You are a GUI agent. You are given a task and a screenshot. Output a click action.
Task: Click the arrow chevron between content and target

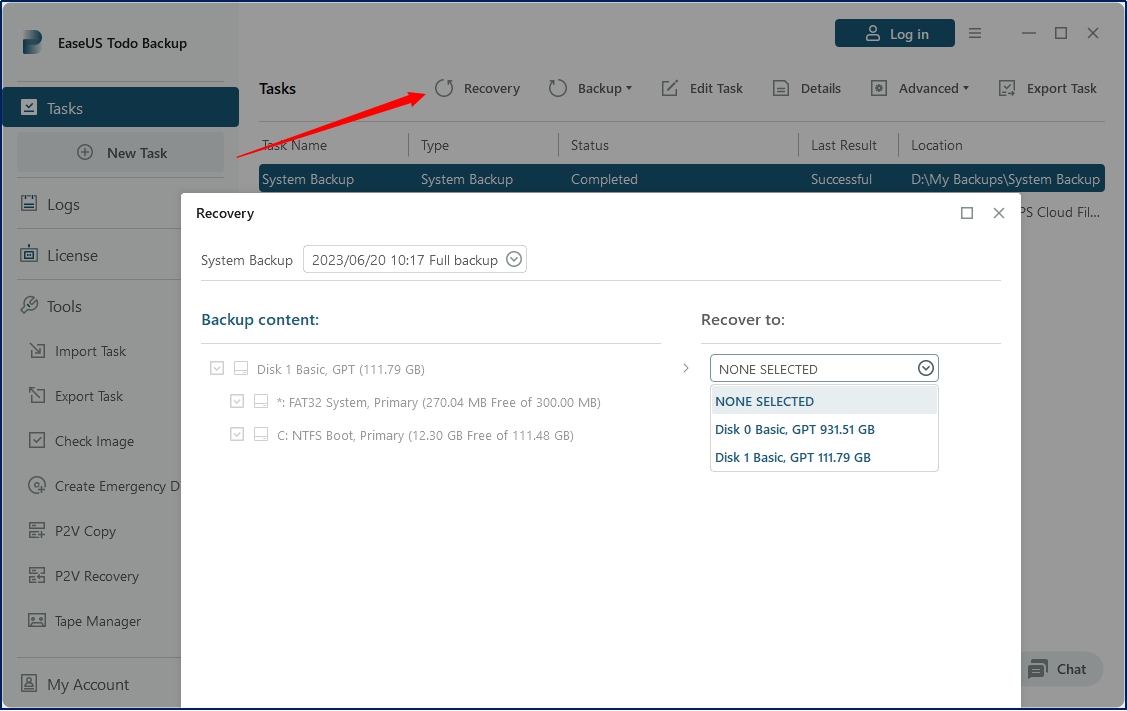tap(686, 368)
